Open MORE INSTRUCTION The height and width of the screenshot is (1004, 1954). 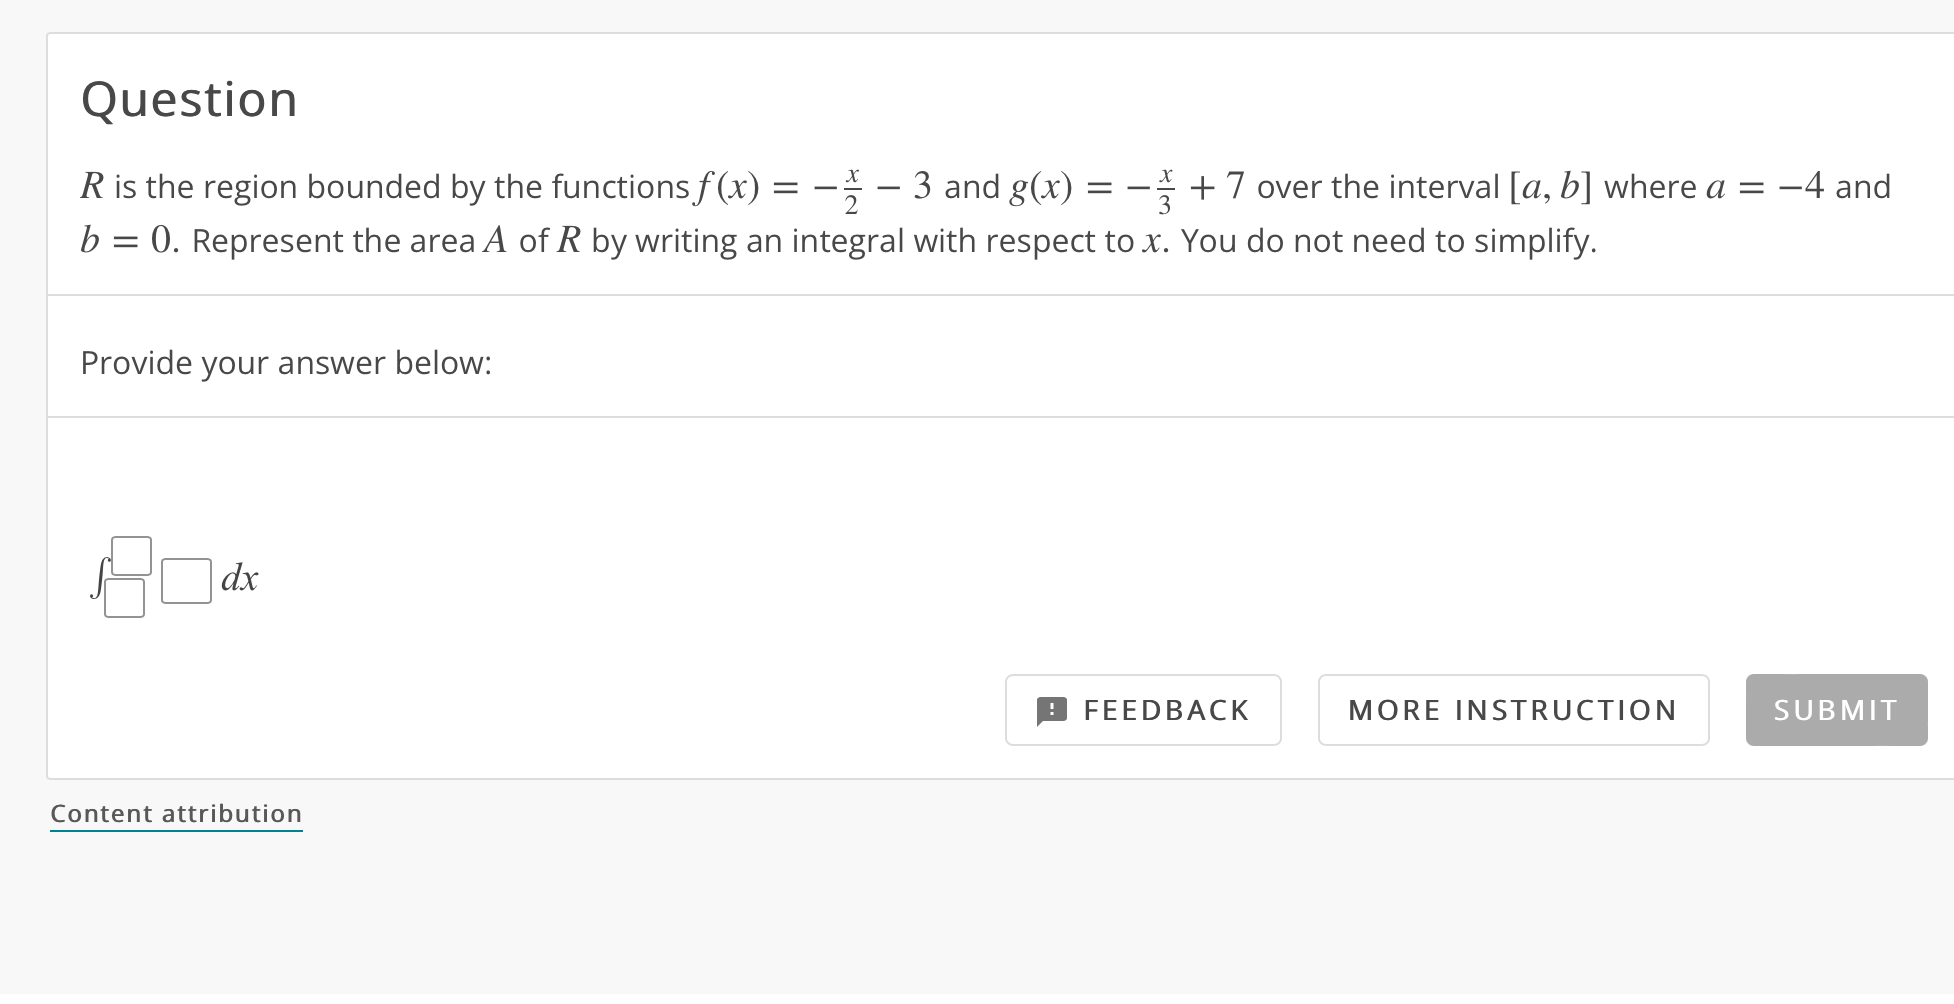[x=1512, y=710]
